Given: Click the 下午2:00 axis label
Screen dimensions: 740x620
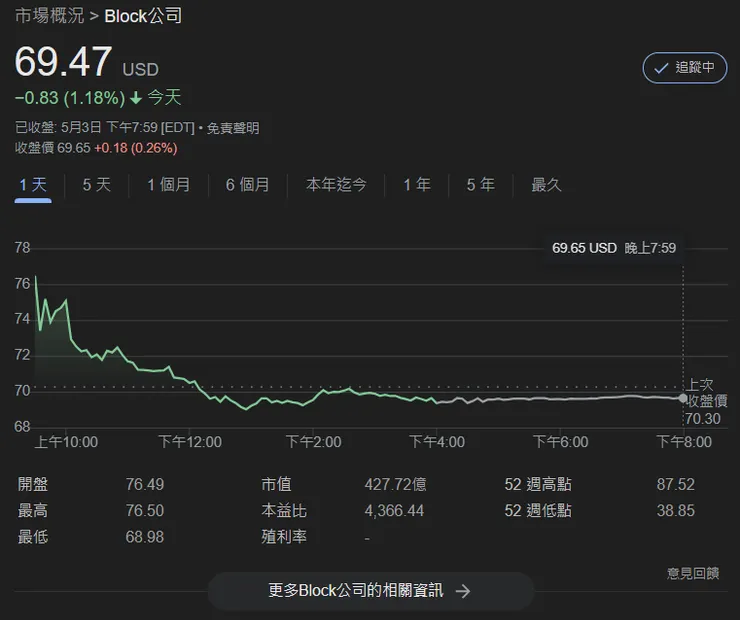Looking at the screenshot, I should (x=313, y=442).
